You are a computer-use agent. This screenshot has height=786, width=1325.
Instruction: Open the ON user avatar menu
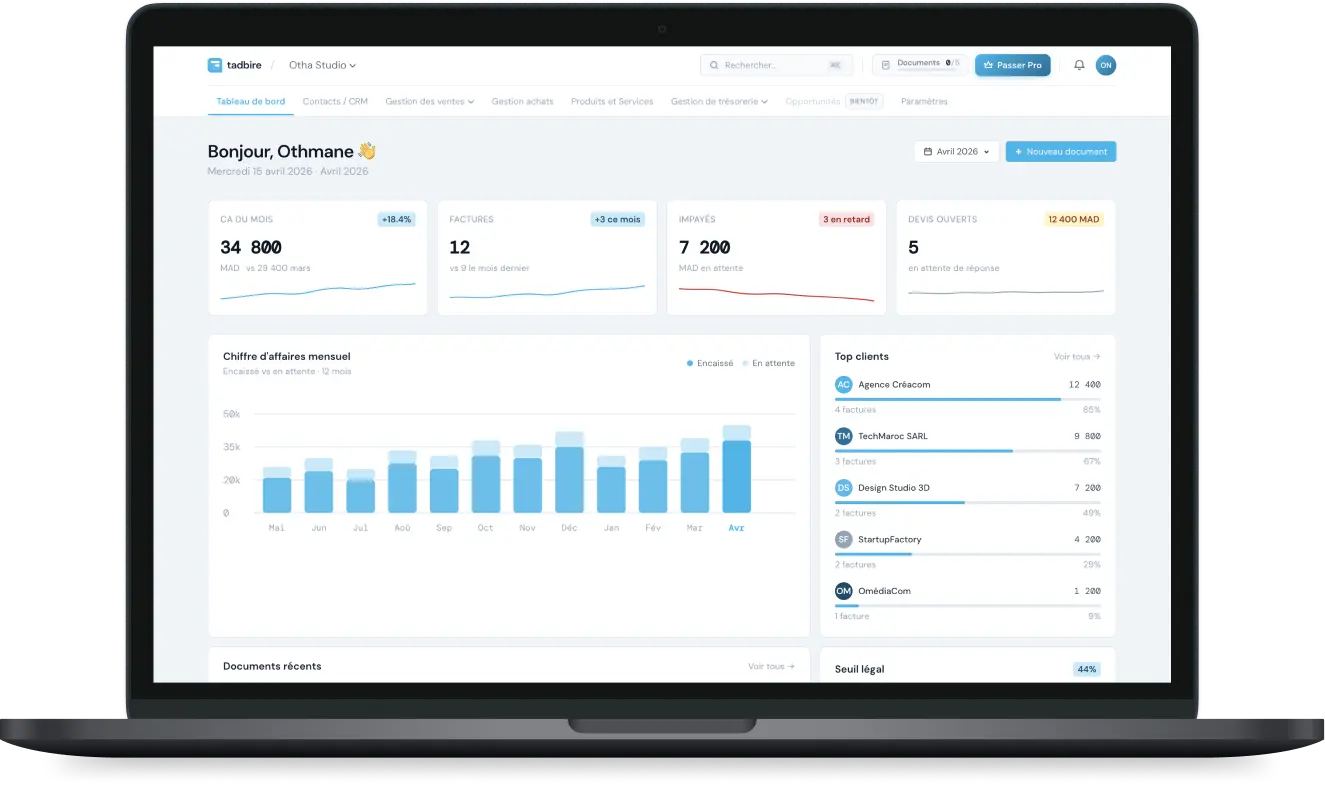1106,65
